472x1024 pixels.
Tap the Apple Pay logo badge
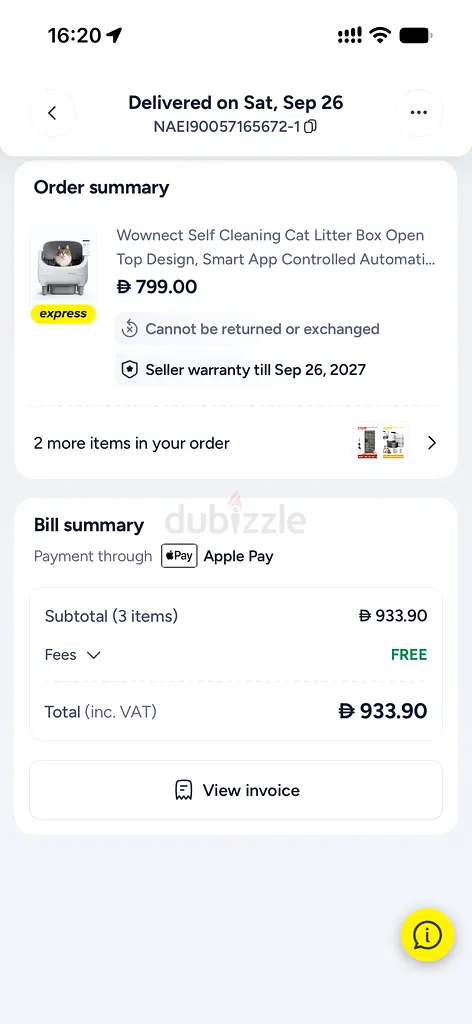pos(179,556)
